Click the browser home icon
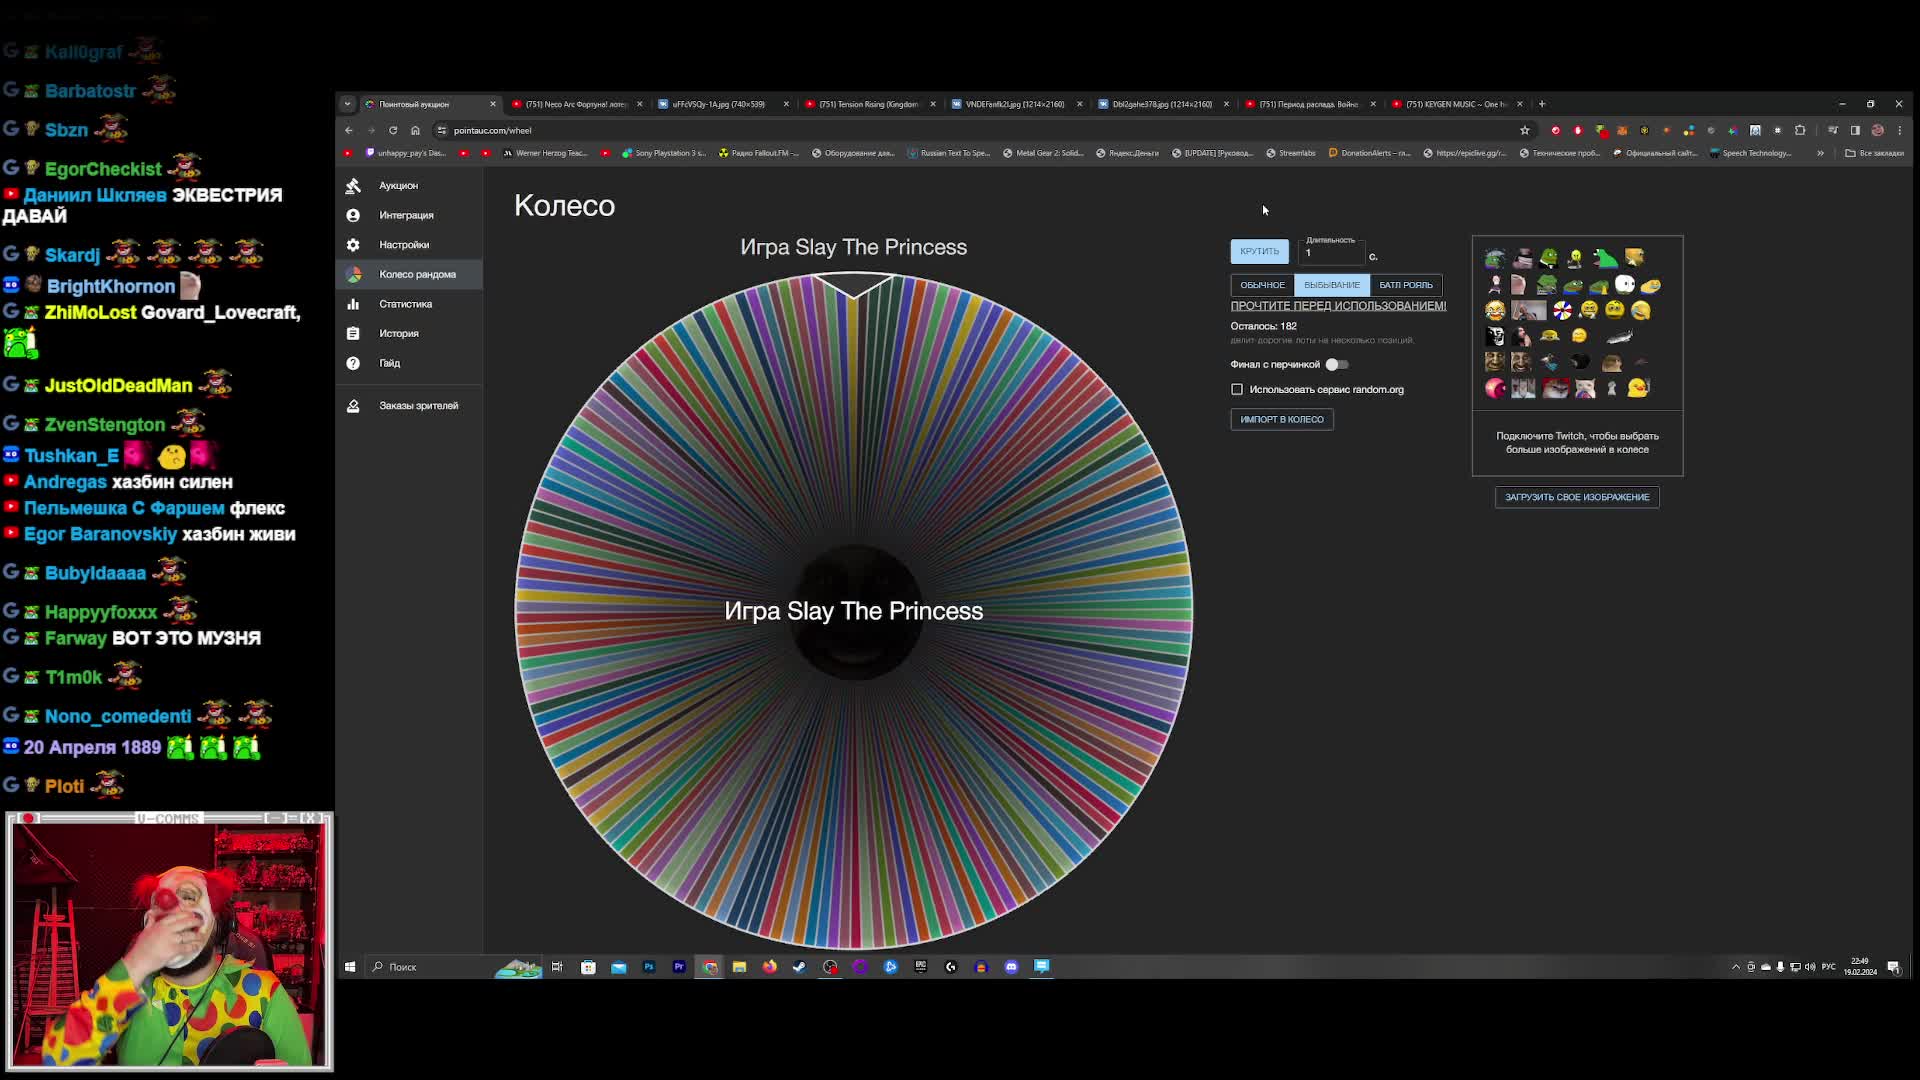The width and height of the screenshot is (1920, 1080). click(x=415, y=131)
